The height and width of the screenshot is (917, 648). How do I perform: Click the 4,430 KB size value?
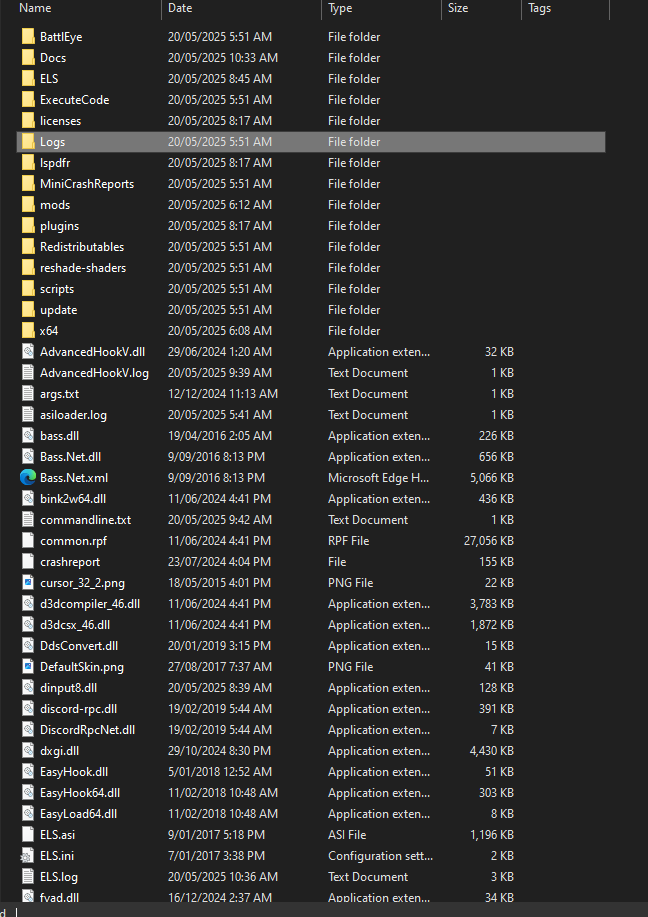tap(492, 751)
